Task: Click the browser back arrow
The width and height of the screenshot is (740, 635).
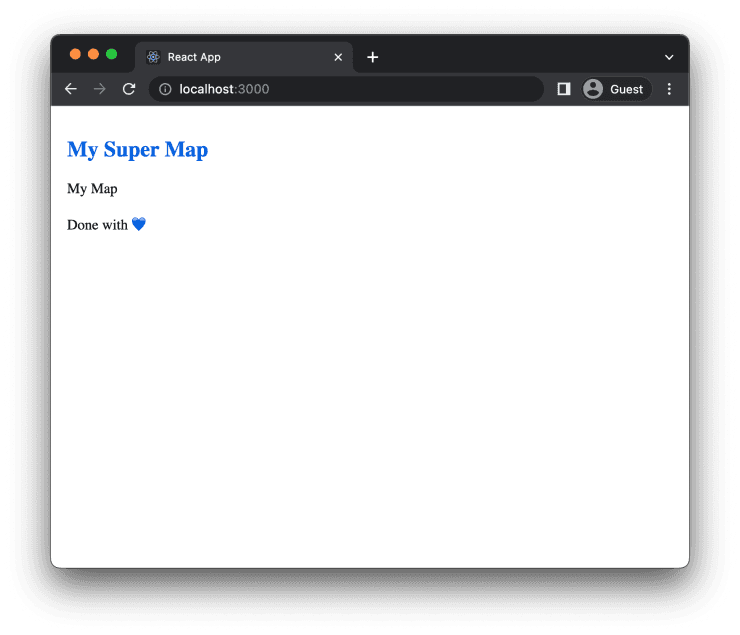Action: (71, 89)
